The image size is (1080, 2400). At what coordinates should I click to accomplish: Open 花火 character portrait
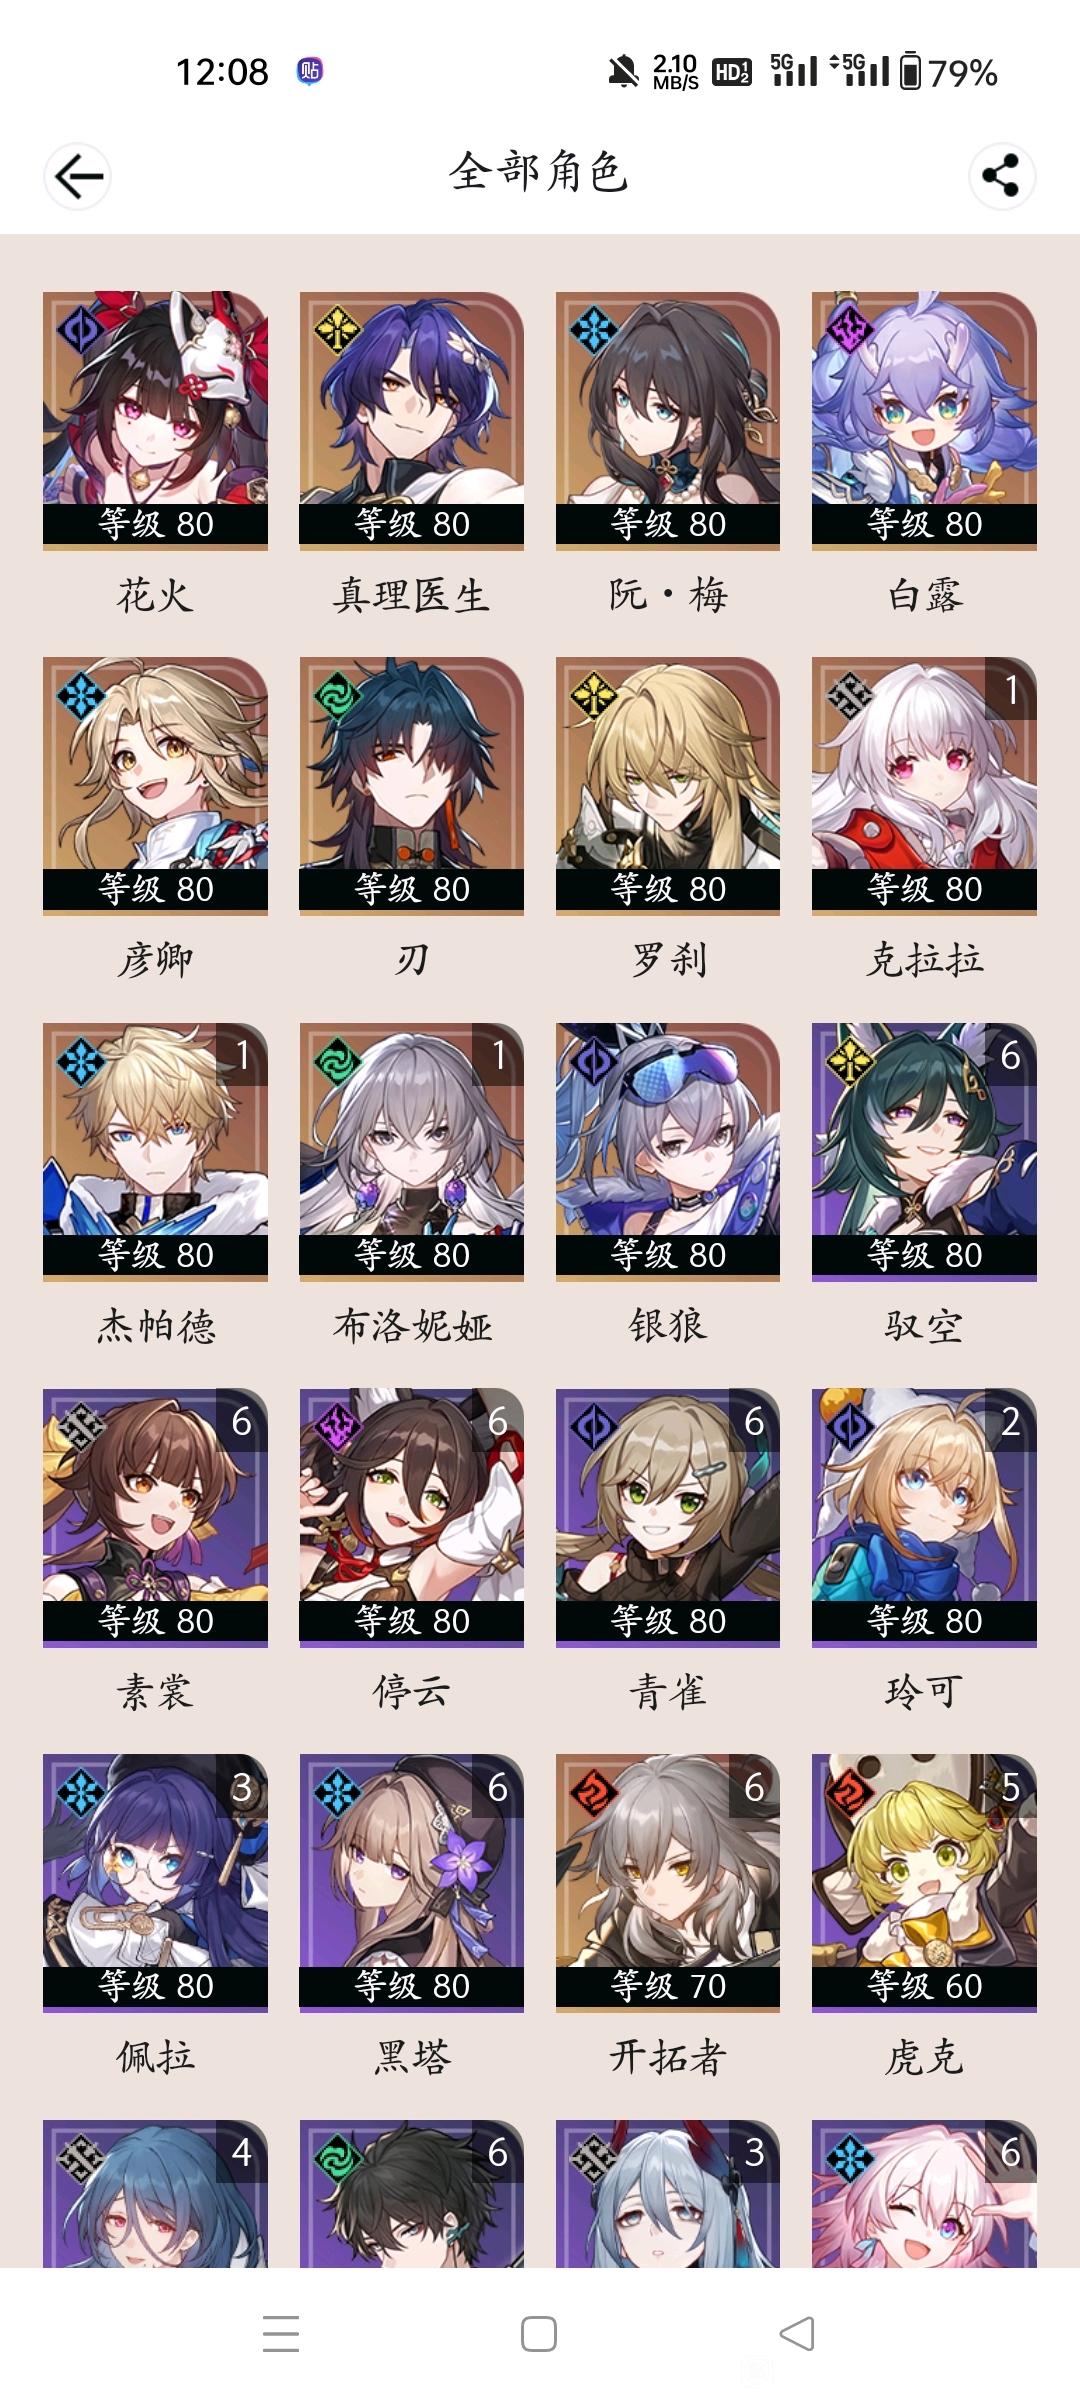155,421
